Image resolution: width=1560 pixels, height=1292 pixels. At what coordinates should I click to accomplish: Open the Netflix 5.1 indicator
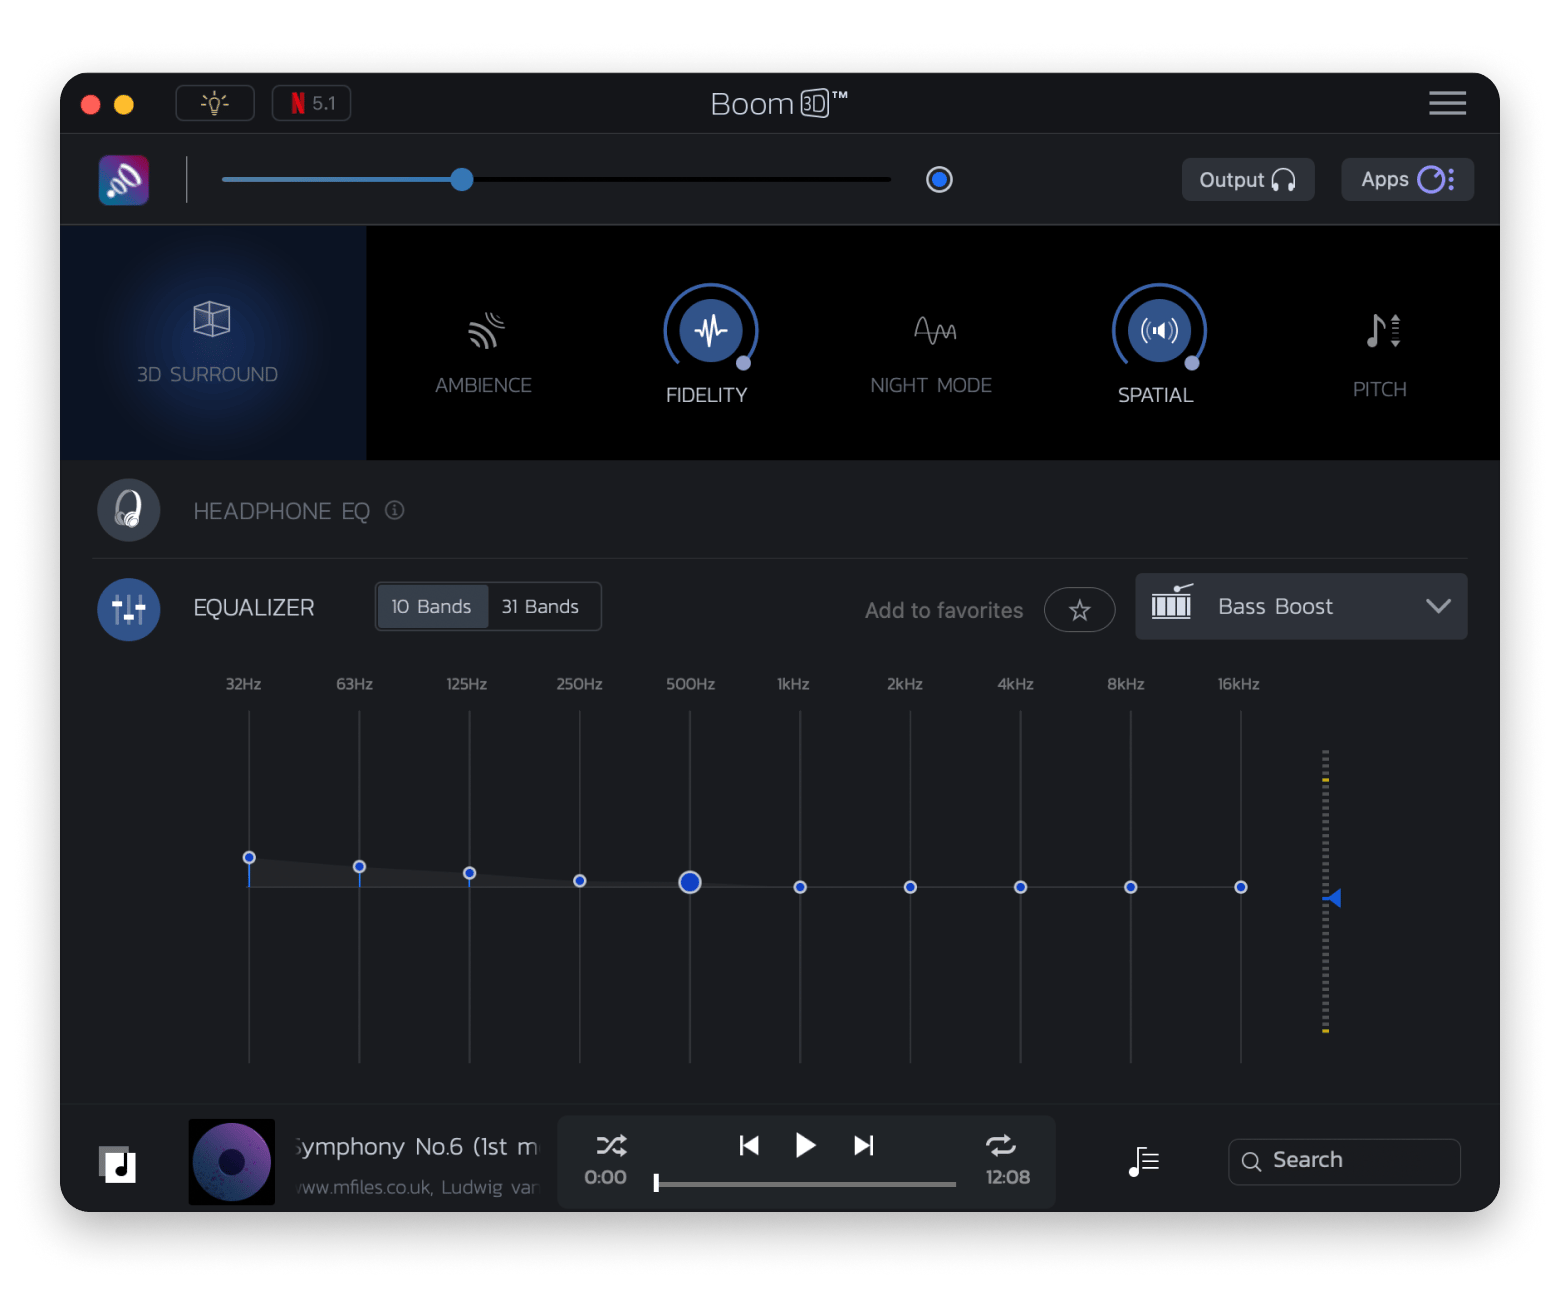click(311, 103)
